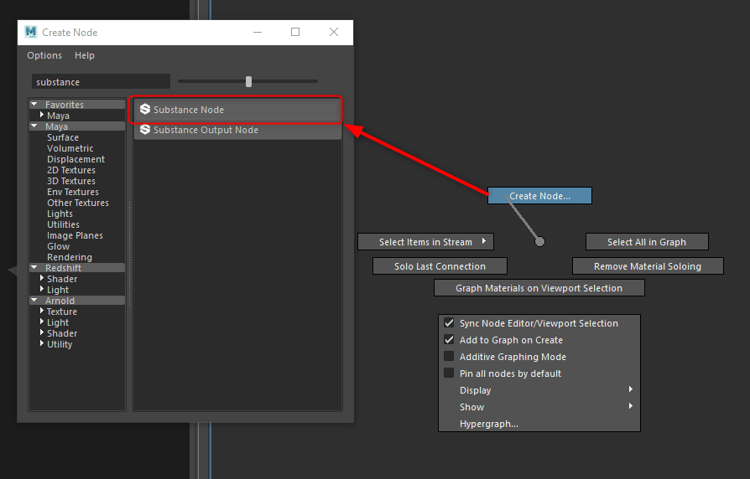Select Env Textures category
Screen dimensions: 750x479
(73, 192)
